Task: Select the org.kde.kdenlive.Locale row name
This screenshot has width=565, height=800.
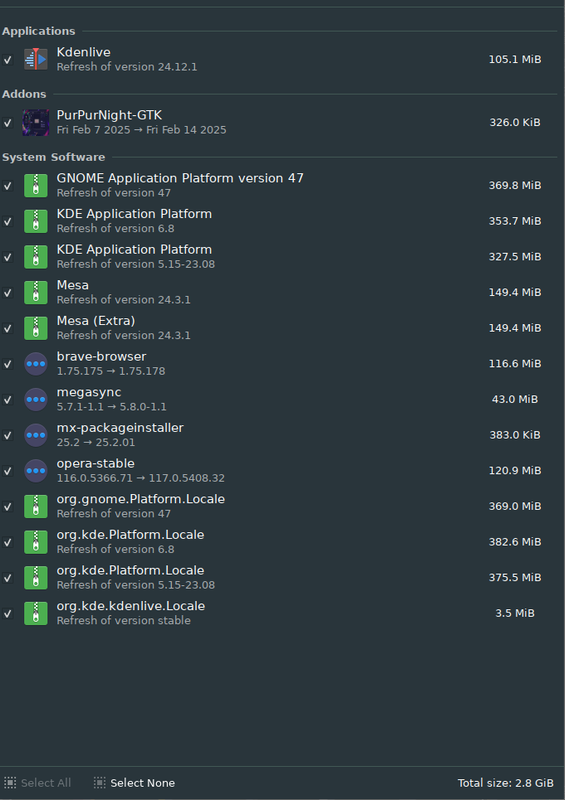Action: pyautogui.click(x=131, y=606)
